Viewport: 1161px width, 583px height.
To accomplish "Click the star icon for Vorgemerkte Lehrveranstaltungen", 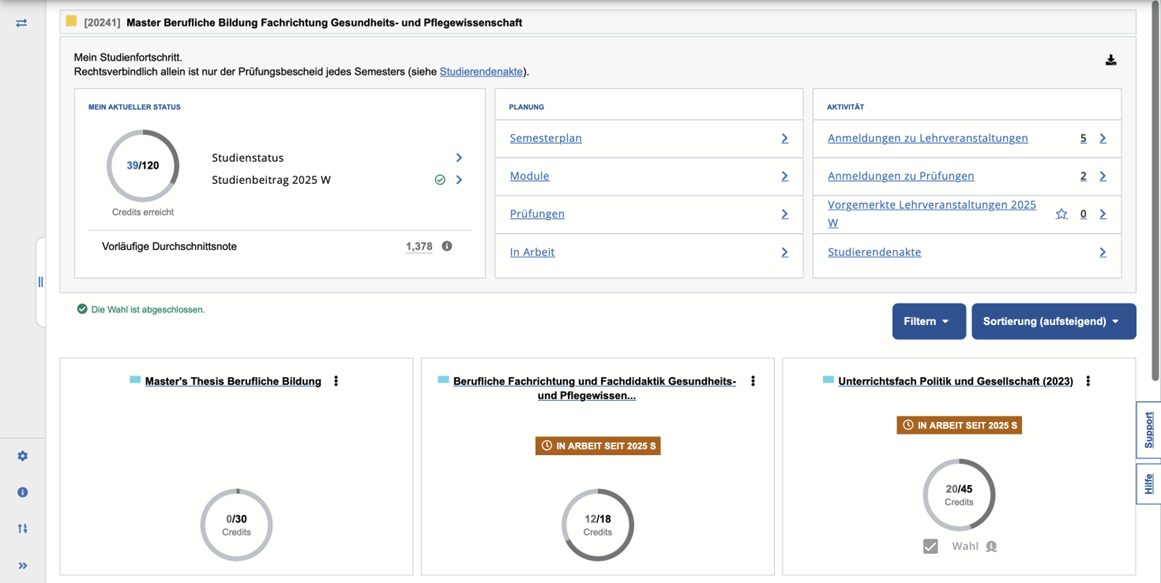I will (1061, 214).
